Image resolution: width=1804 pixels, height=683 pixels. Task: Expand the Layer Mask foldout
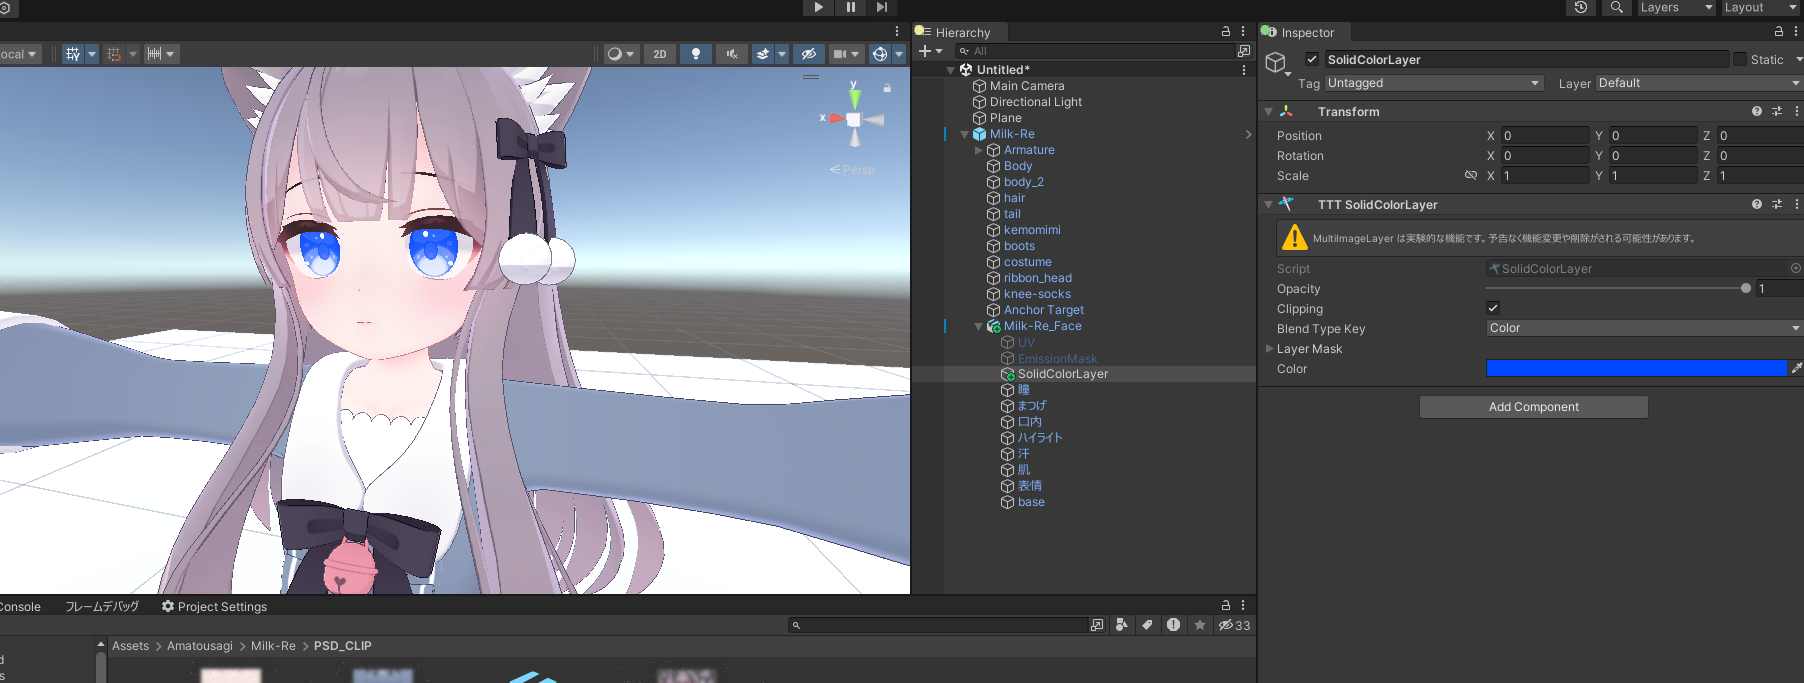coord(1270,349)
